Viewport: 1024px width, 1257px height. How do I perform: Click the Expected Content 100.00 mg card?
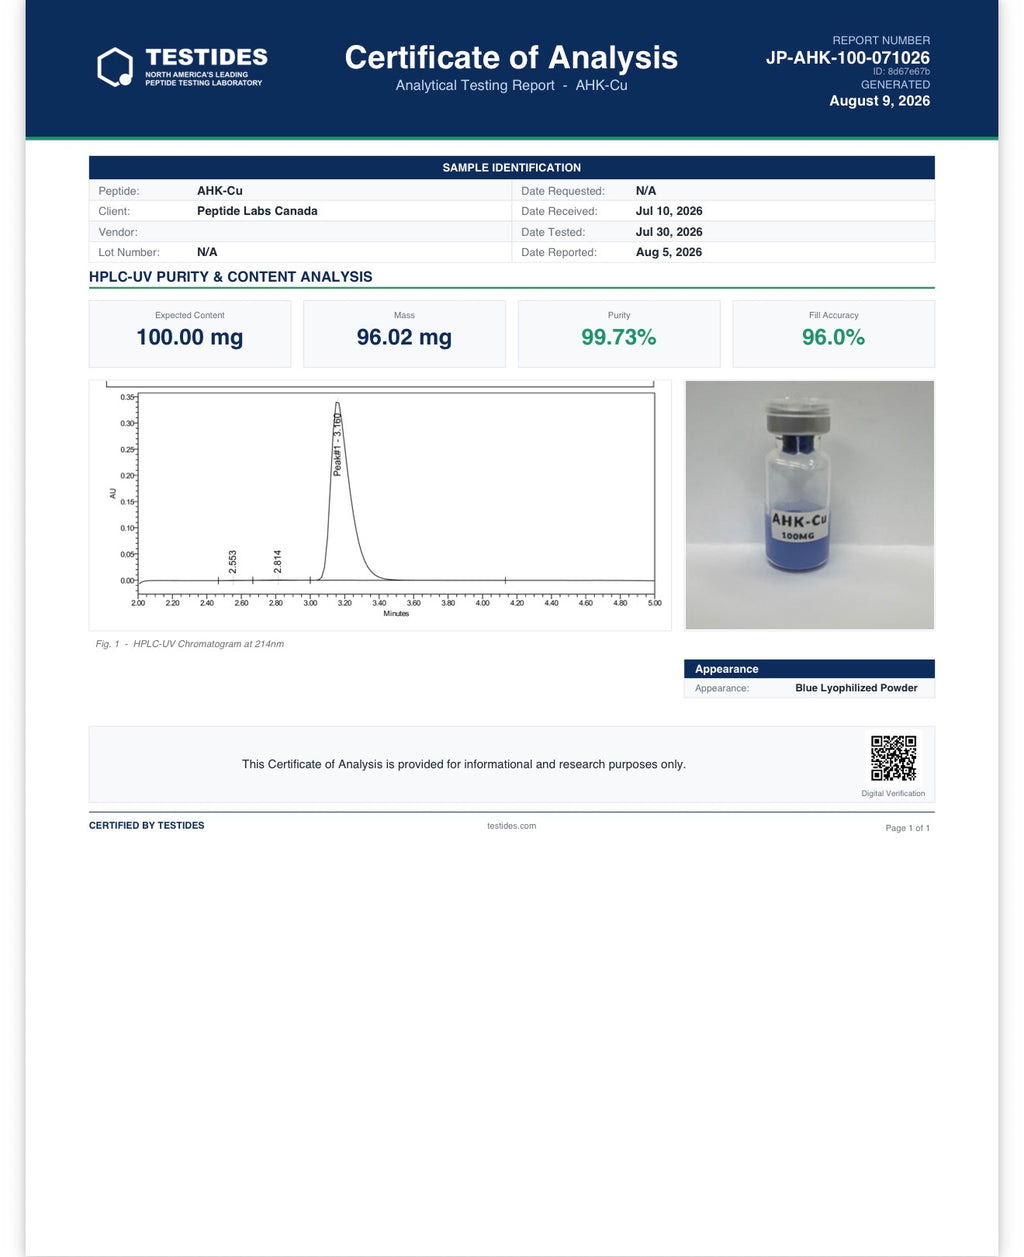coord(190,334)
